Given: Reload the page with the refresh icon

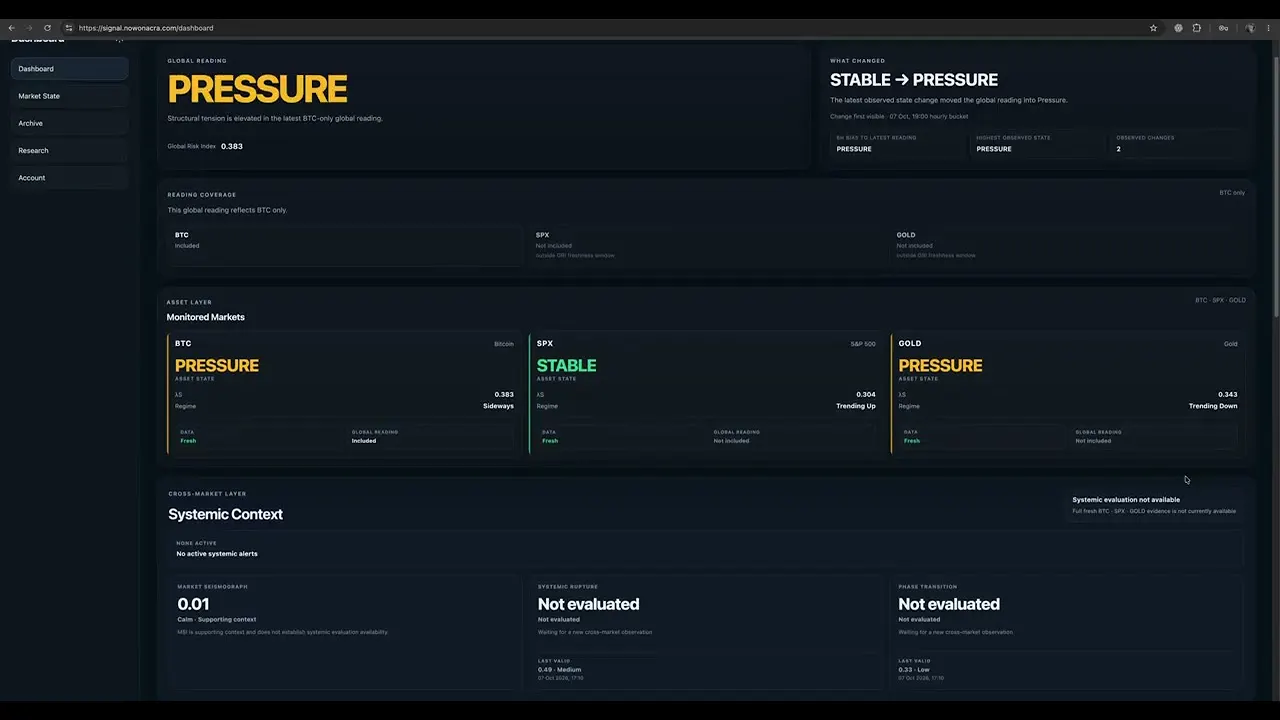Looking at the screenshot, I should pyautogui.click(x=47, y=28).
